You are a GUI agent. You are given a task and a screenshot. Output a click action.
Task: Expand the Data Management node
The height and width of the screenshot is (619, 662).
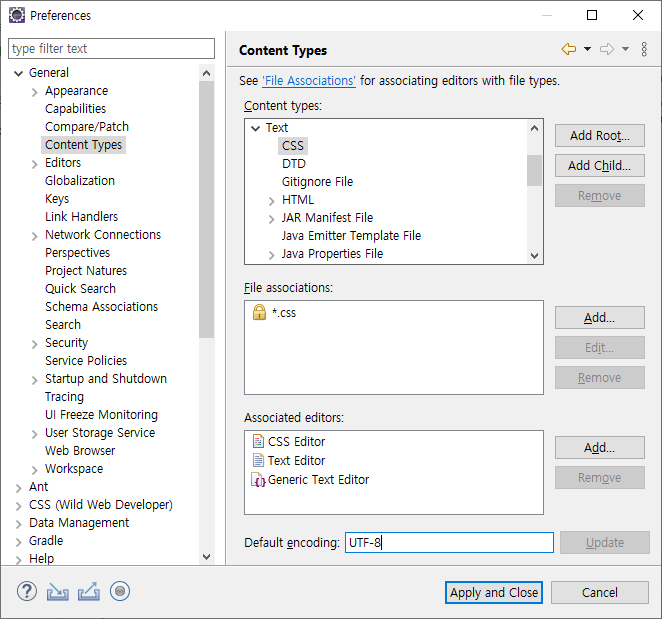(18, 524)
